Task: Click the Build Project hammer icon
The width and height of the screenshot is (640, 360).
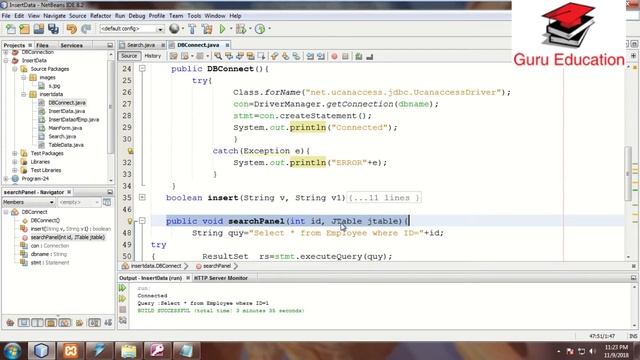Action: click(192, 29)
